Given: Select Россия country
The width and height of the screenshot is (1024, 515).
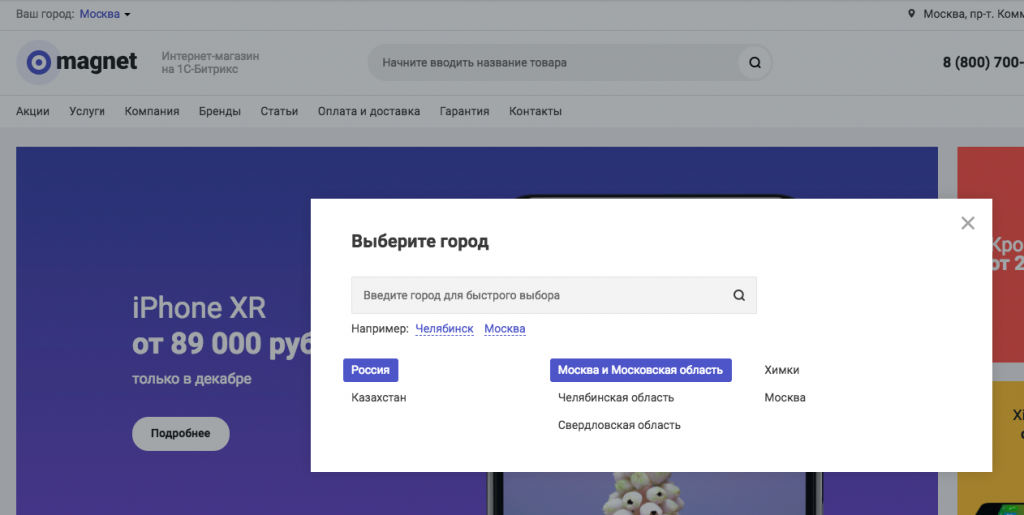Looking at the screenshot, I should (370, 370).
